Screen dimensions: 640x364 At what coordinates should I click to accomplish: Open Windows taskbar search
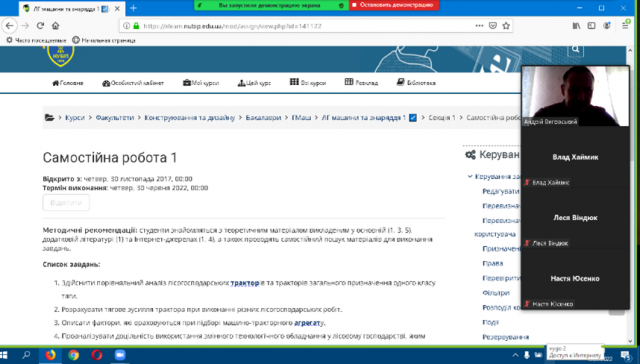[x=26, y=355]
